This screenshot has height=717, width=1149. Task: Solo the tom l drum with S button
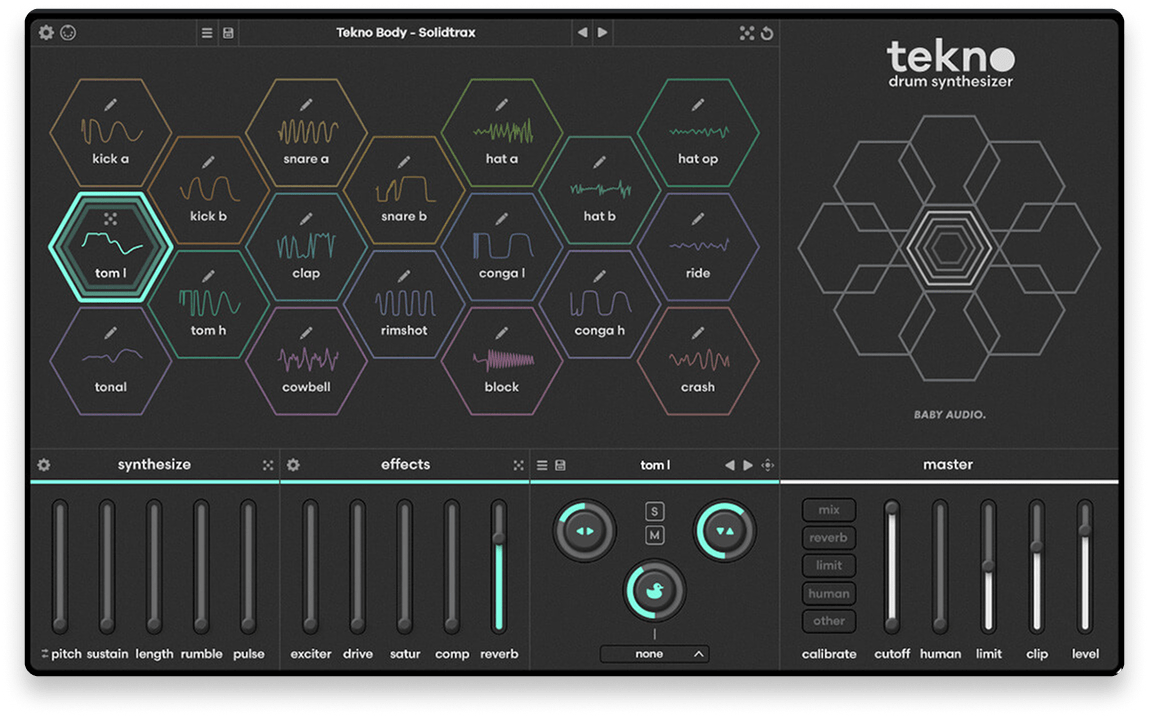tap(655, 512)
